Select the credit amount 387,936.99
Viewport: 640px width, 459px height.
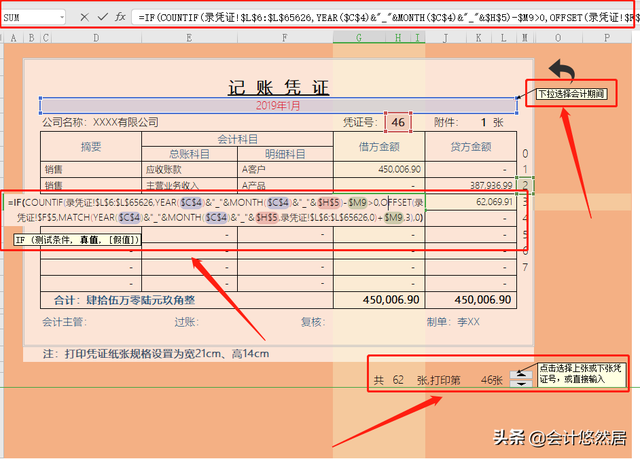click(x=471, y=185)
